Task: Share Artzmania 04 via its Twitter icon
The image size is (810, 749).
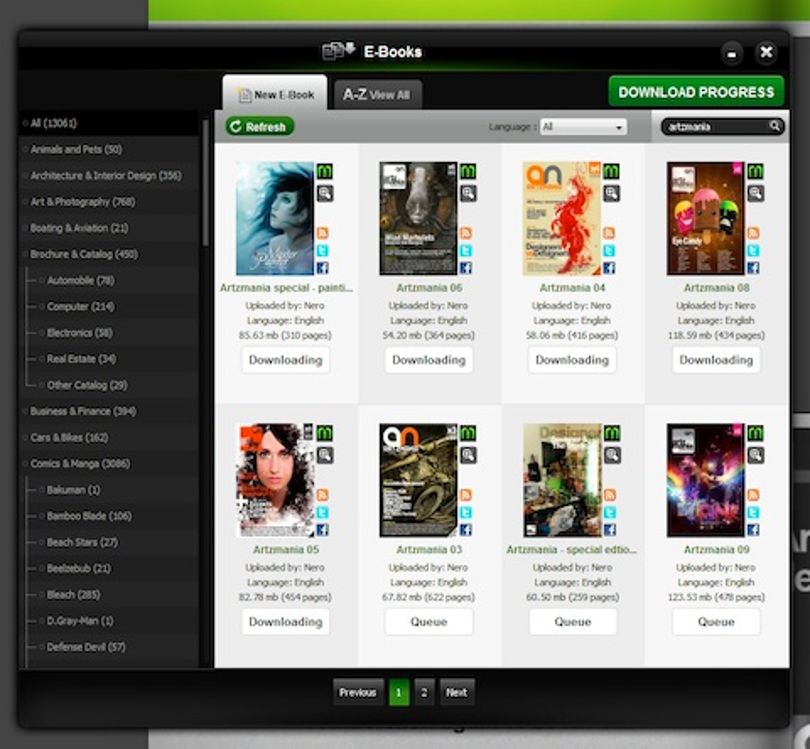Action: pos(609,251)
